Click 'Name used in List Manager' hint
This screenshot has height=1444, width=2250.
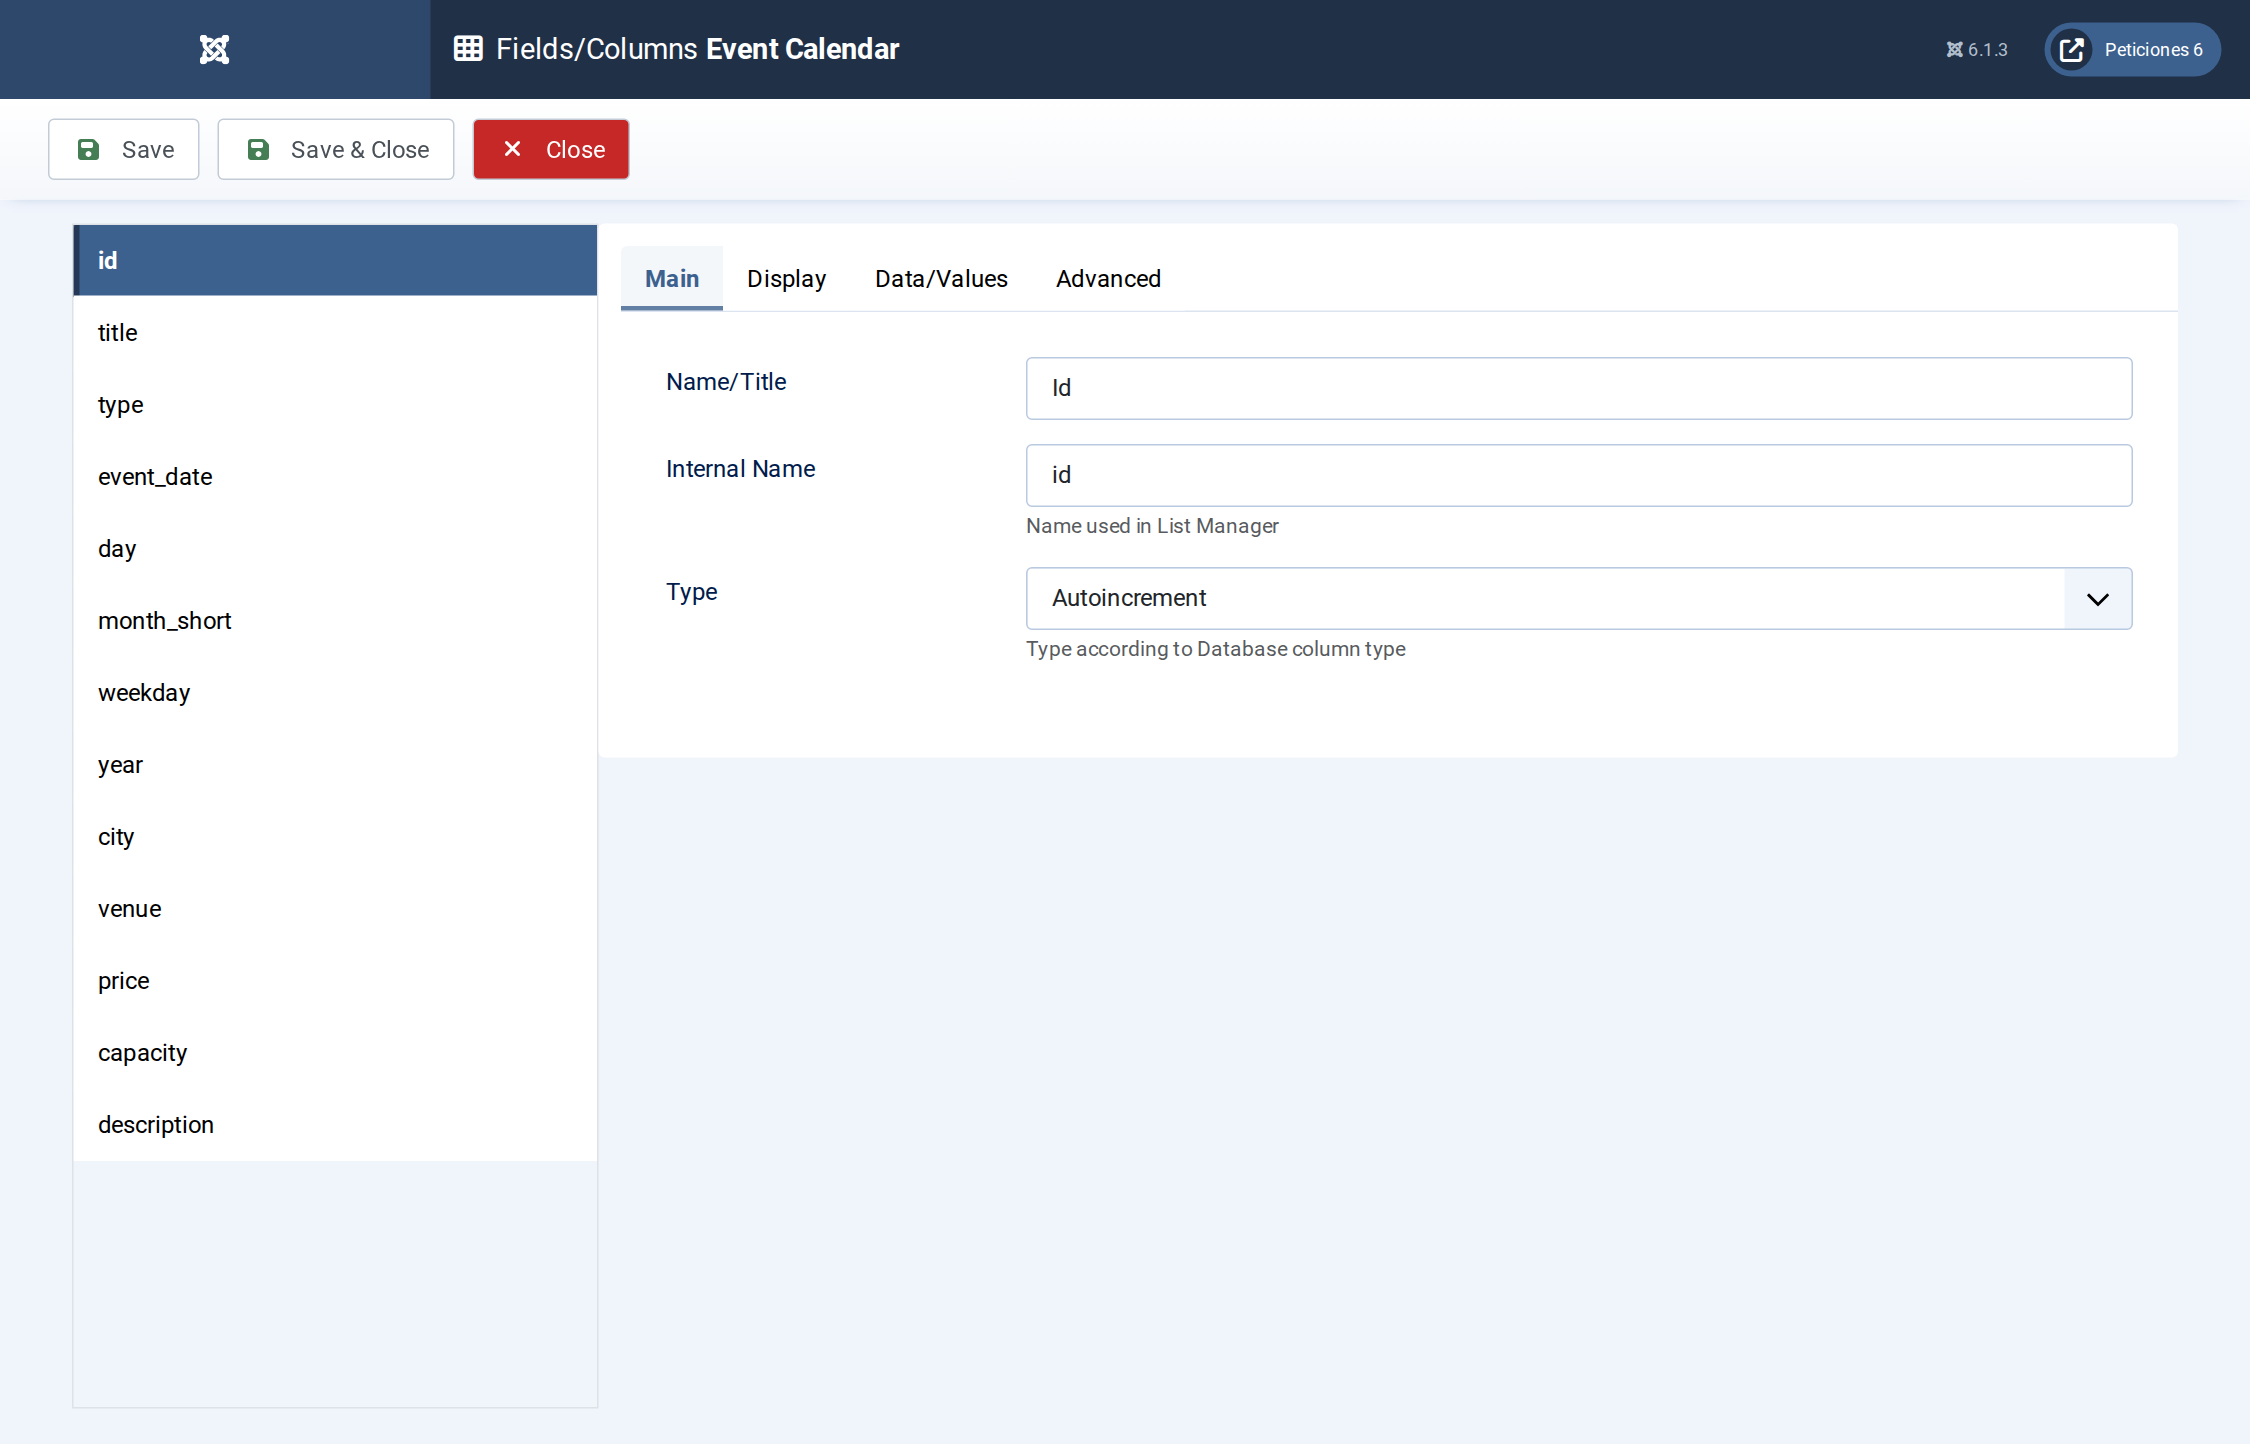[1152, 526]
